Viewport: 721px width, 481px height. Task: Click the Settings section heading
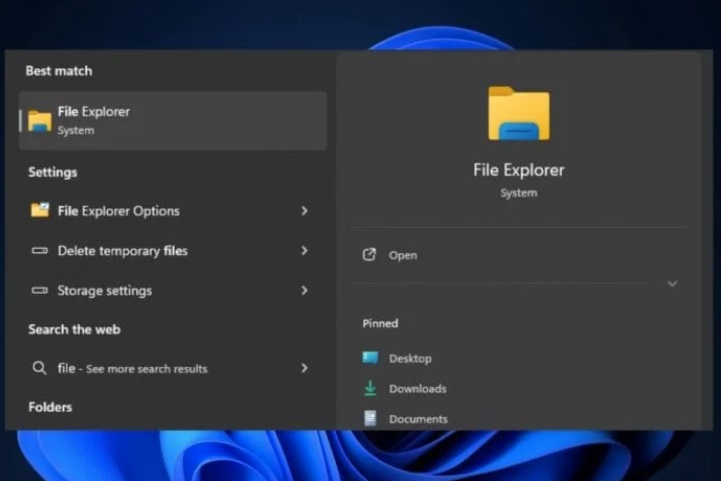(53, 172)
